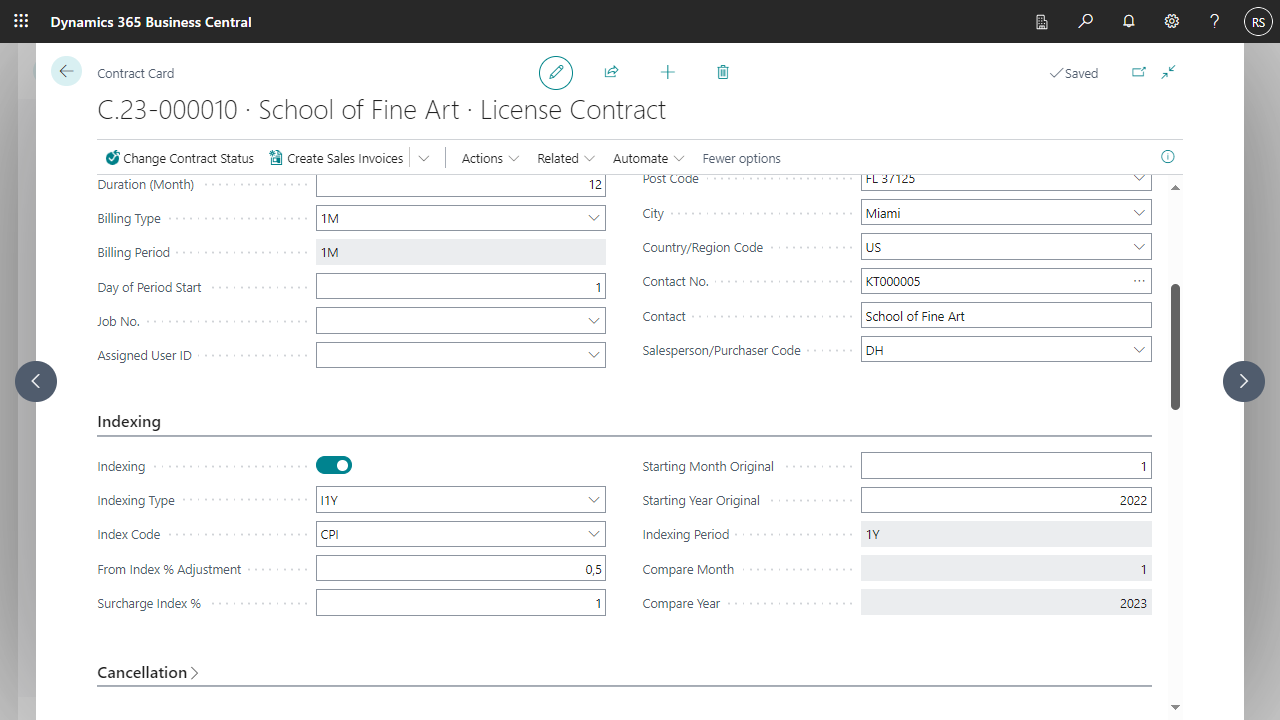The height and width of the screenshot is (720, 1280).
Task: Delete the contract using trash icon
Action: click(x=723, y=72)
